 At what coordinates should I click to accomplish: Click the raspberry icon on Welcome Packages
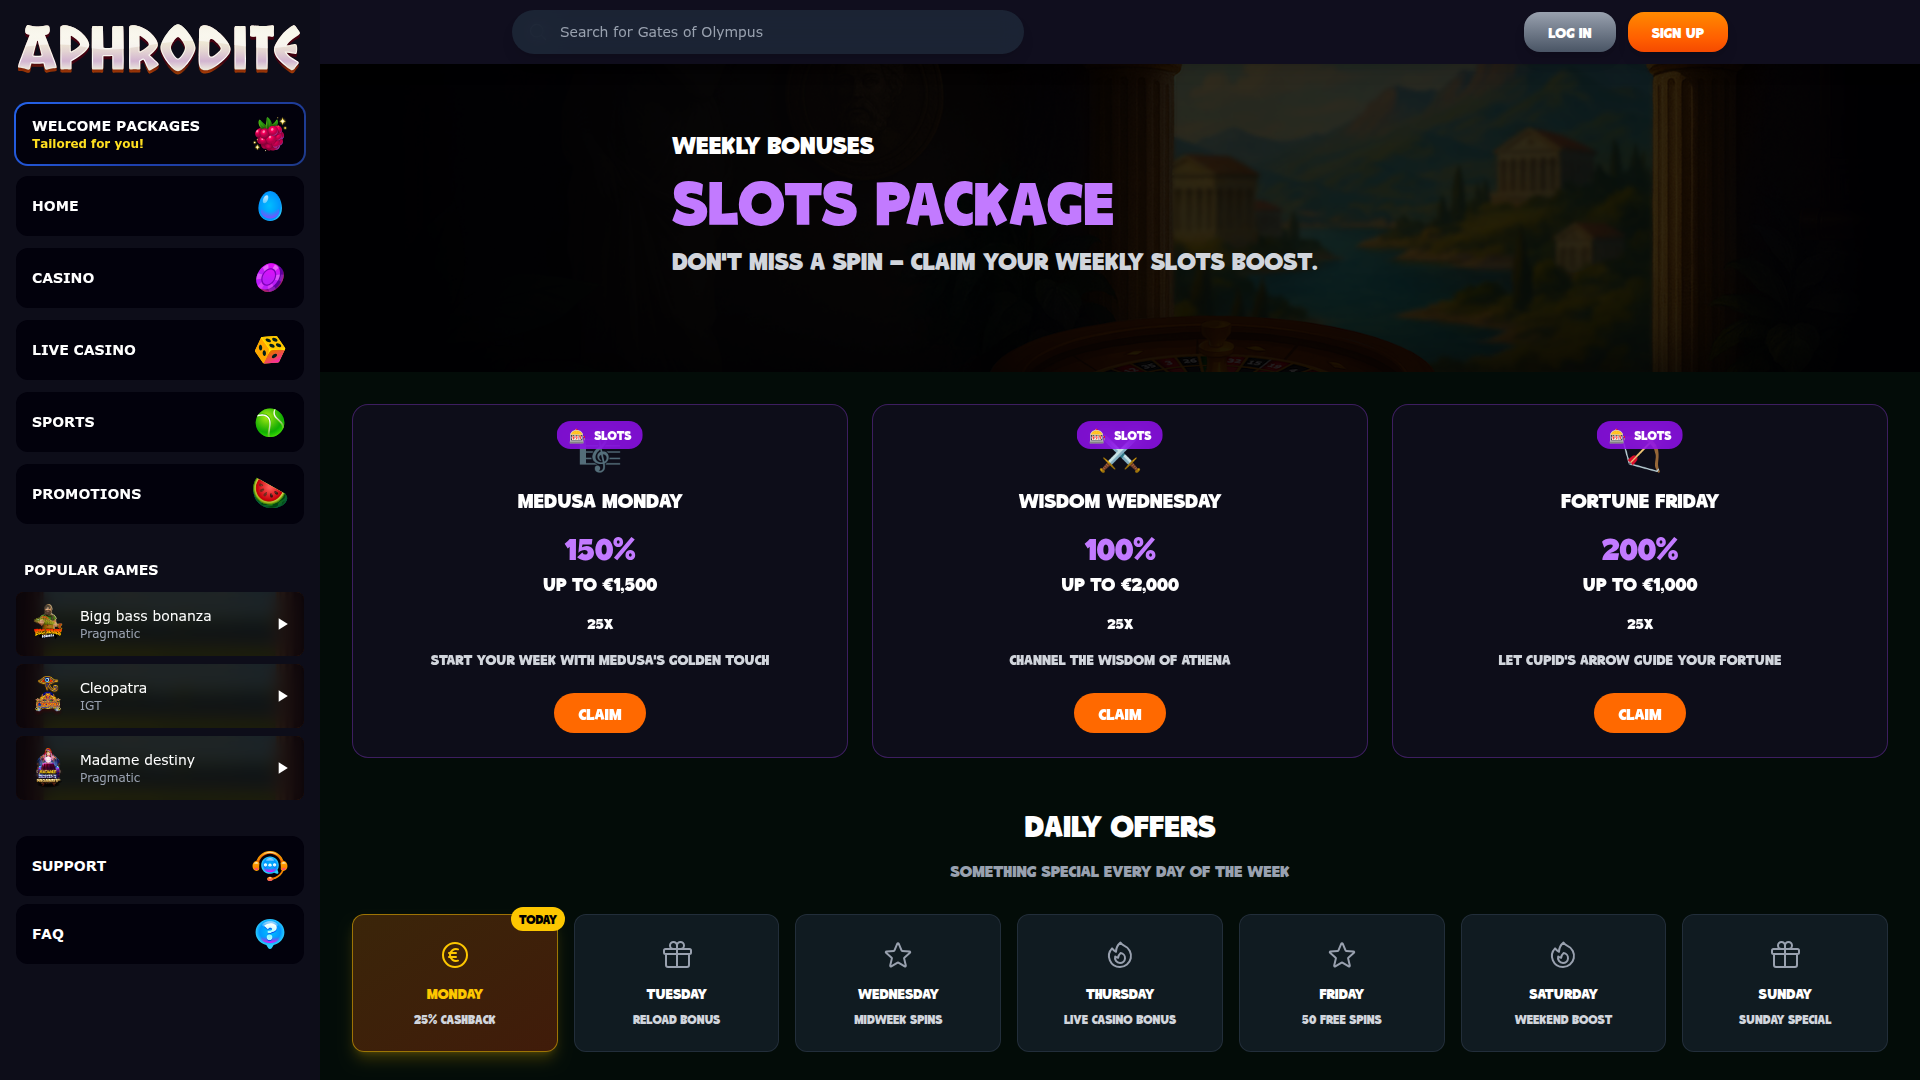pyautogui.click(x=269, y=134)
